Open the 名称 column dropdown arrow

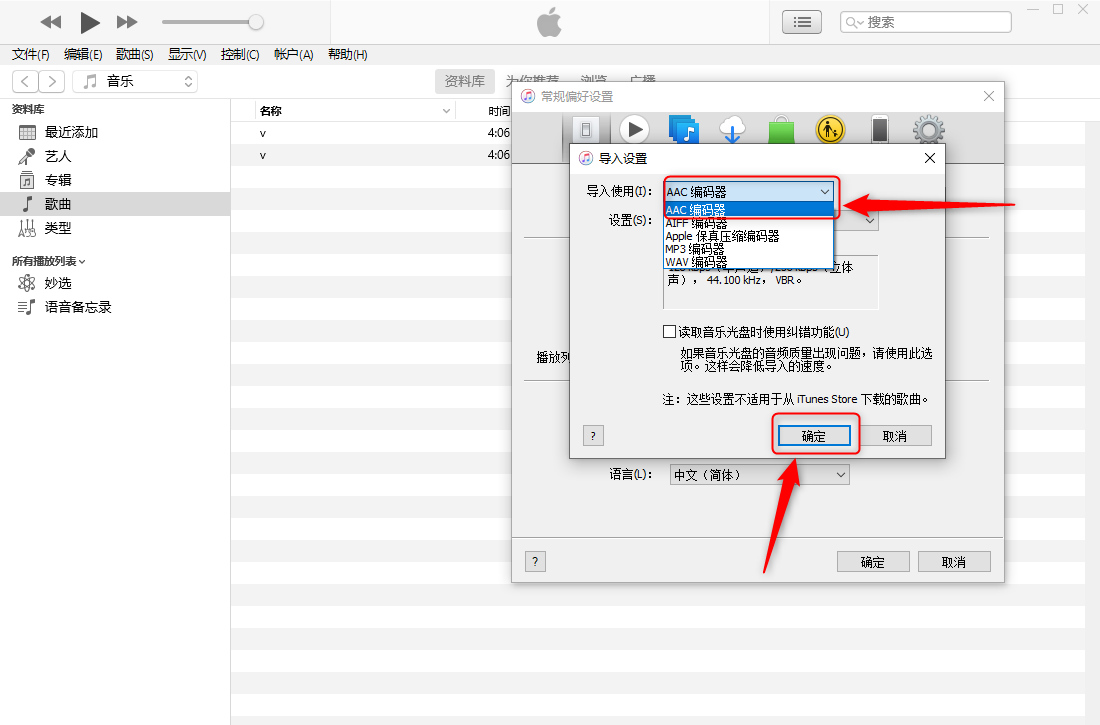(x=446, y=111)
